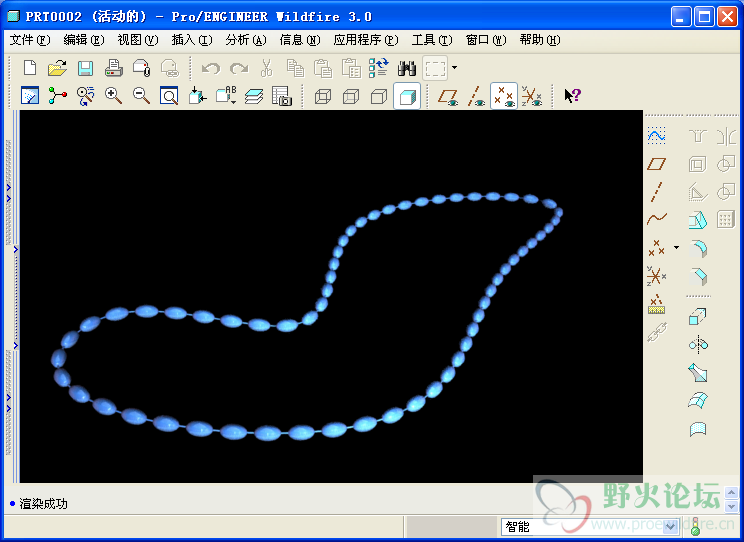The width and height of the screenshot is (744, 542).
Task: Click the Datum Curve tool
Action: point(657,219)
